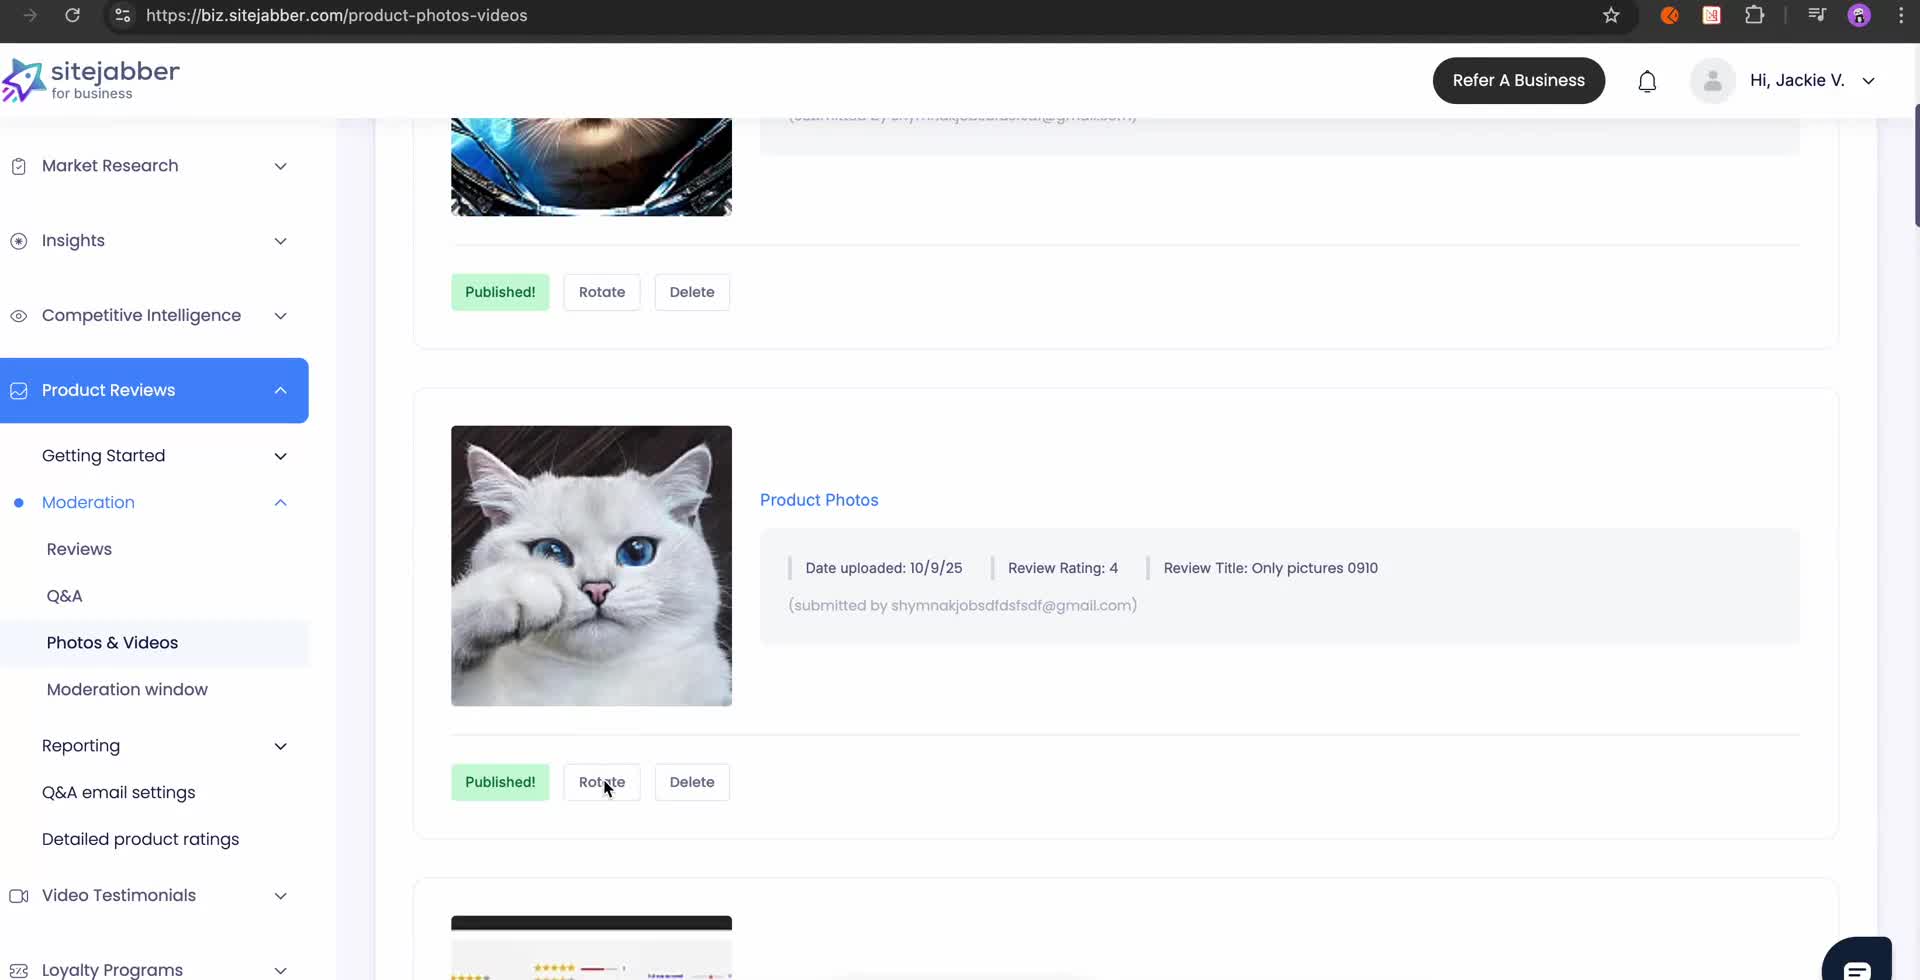Expand the Getting Started submenu
The width and height of the screenshot is (1920, 980).
coord(281,456)
